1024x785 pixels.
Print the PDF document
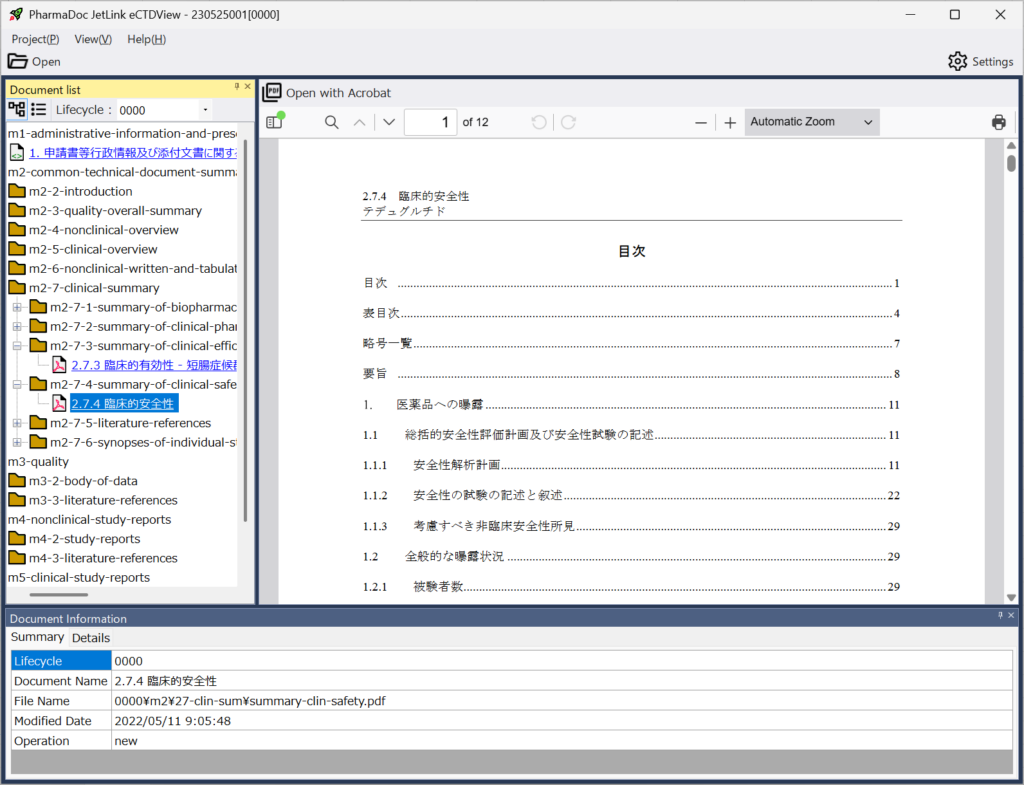point(998,123)
